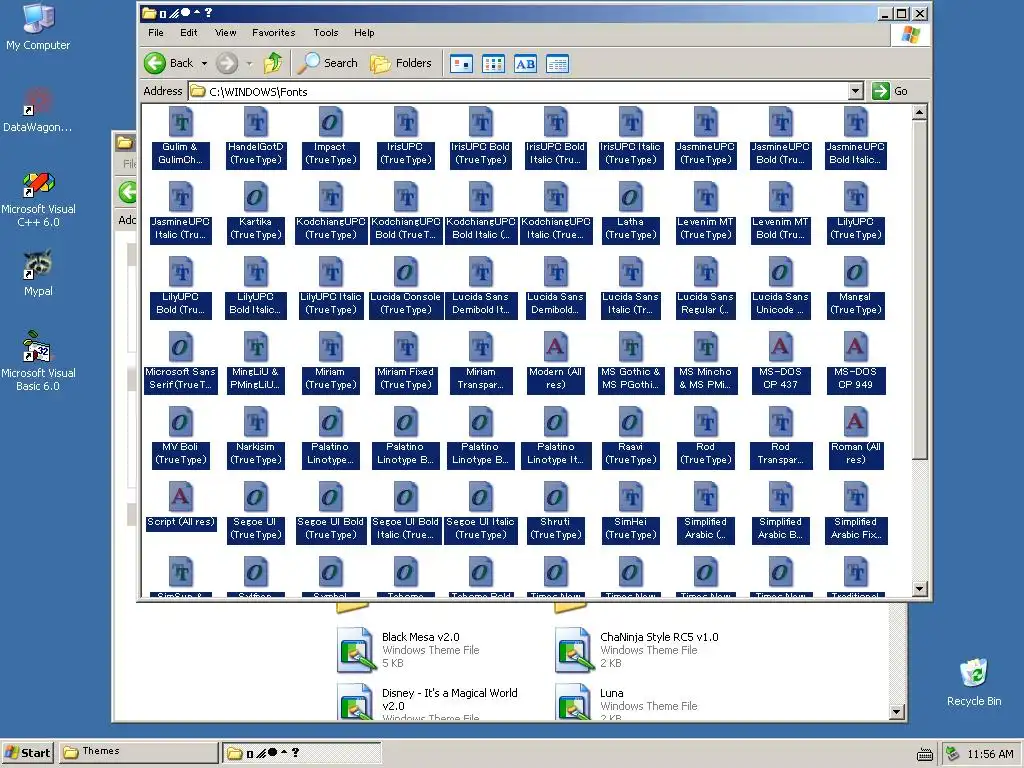
Task: Open the Edit menu
Action: click(x=189, y=33)
